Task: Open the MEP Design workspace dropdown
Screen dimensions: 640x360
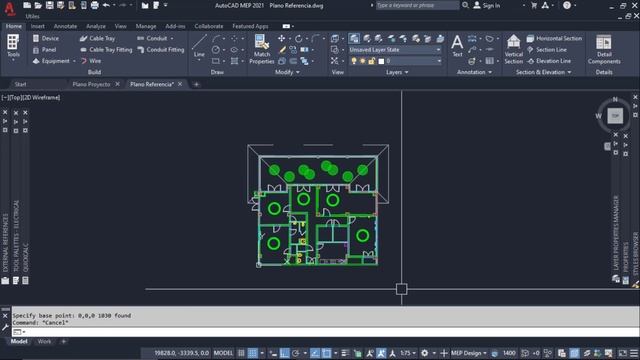Action: pos(469,353)
